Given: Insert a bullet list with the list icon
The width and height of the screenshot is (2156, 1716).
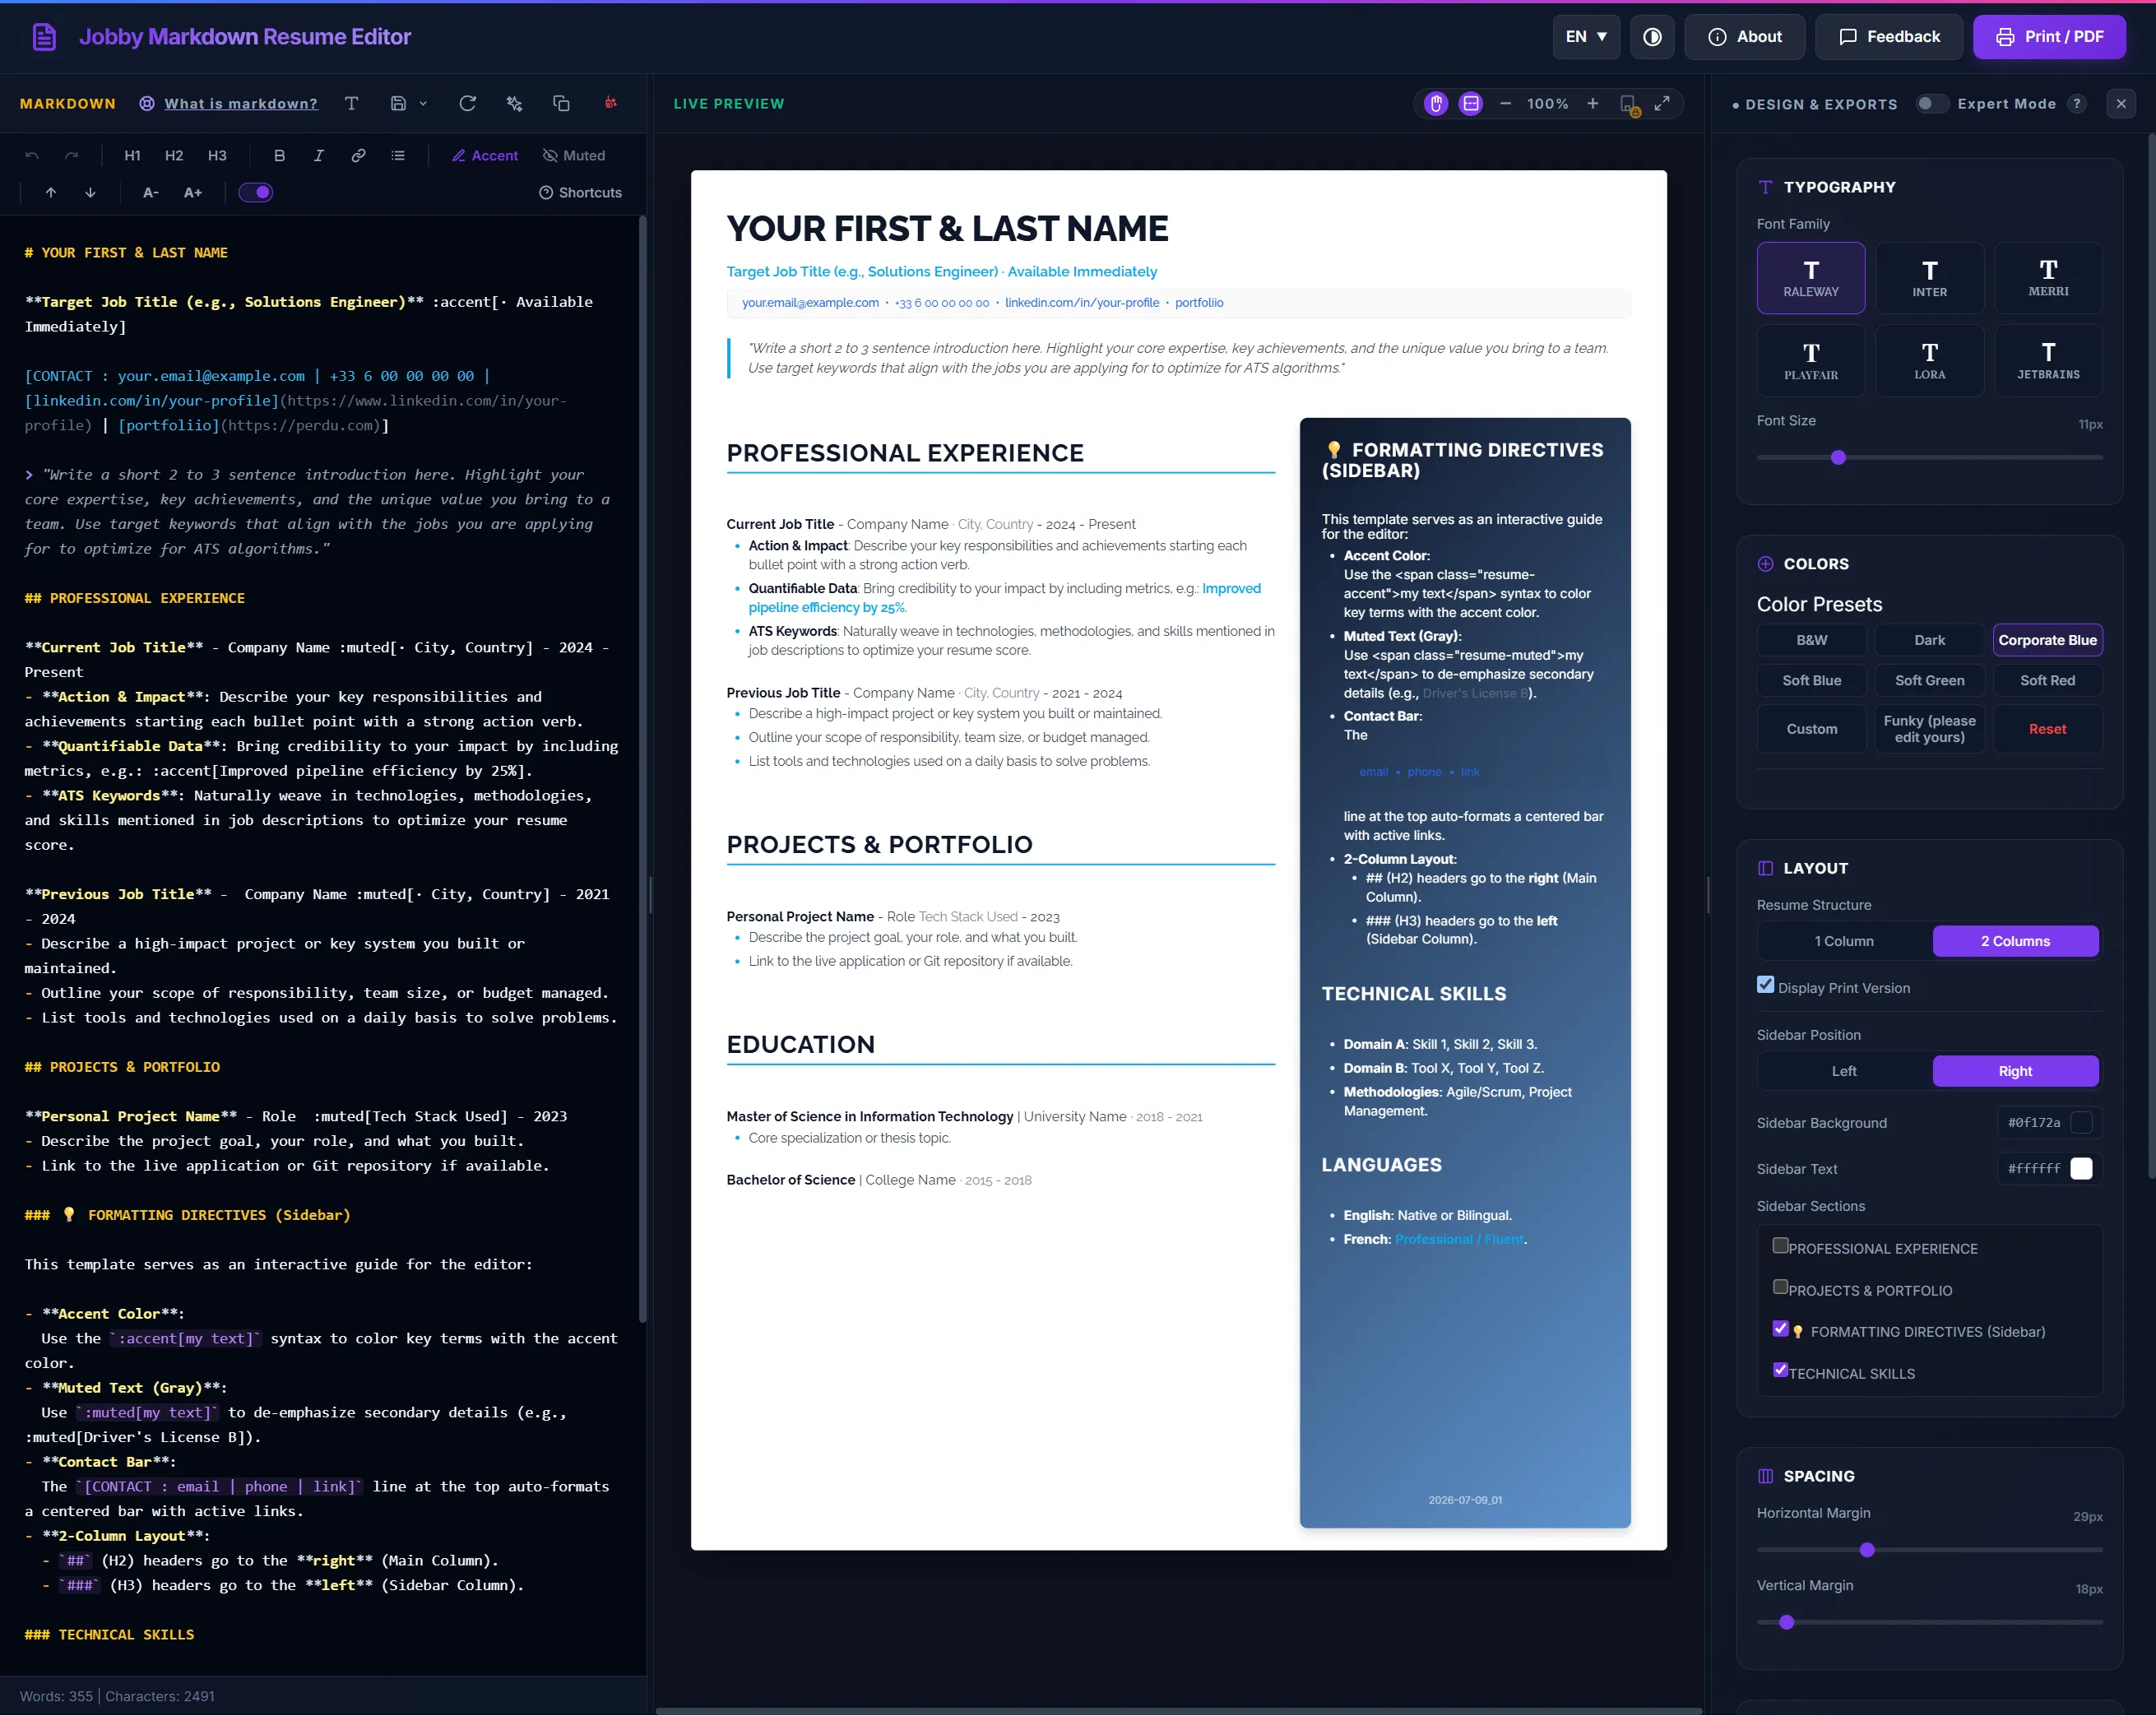Looking at the screenshot, I should coord(398,156).
